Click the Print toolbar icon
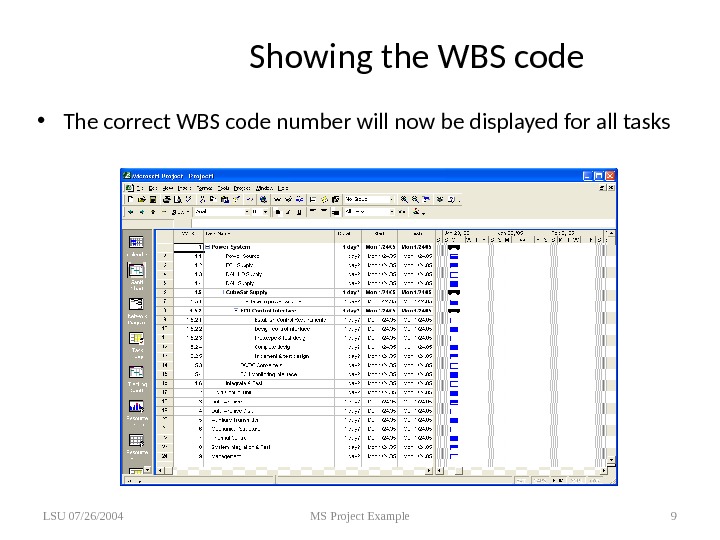Image resolution: width=720 pixels, height=540 pixels. [167, 199]
